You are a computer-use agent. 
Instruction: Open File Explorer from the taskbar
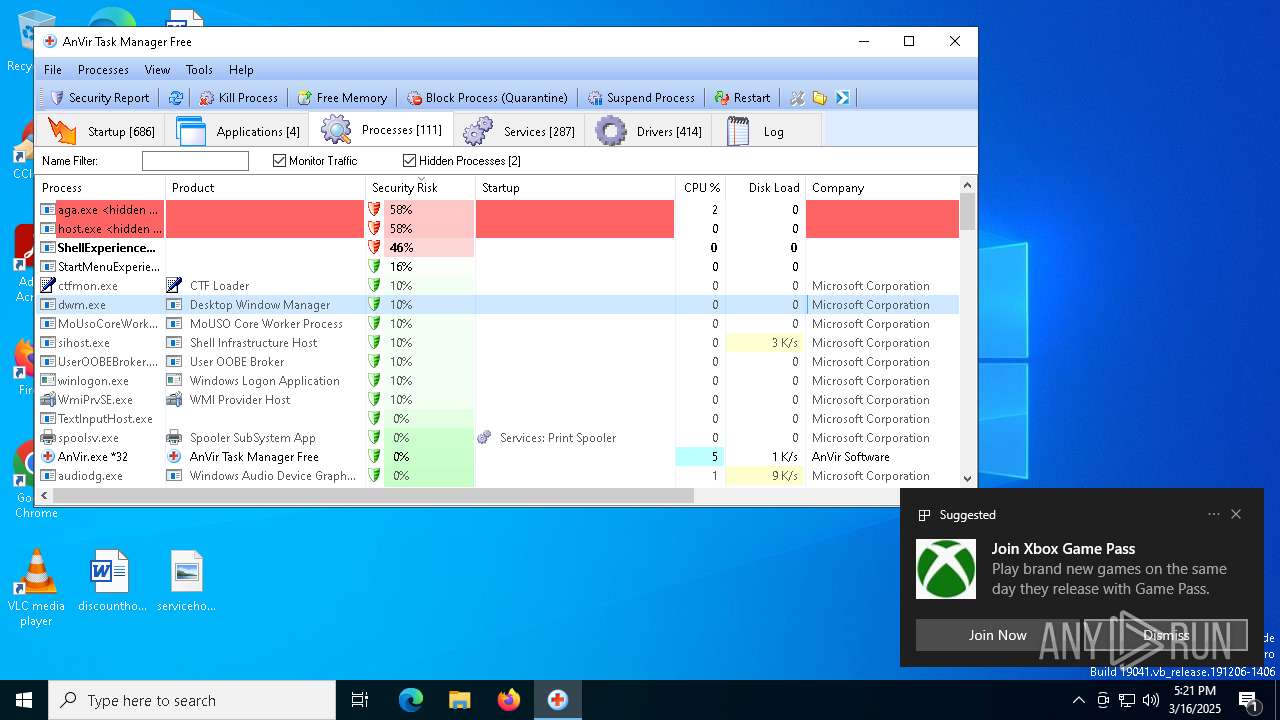coord(459,700)
